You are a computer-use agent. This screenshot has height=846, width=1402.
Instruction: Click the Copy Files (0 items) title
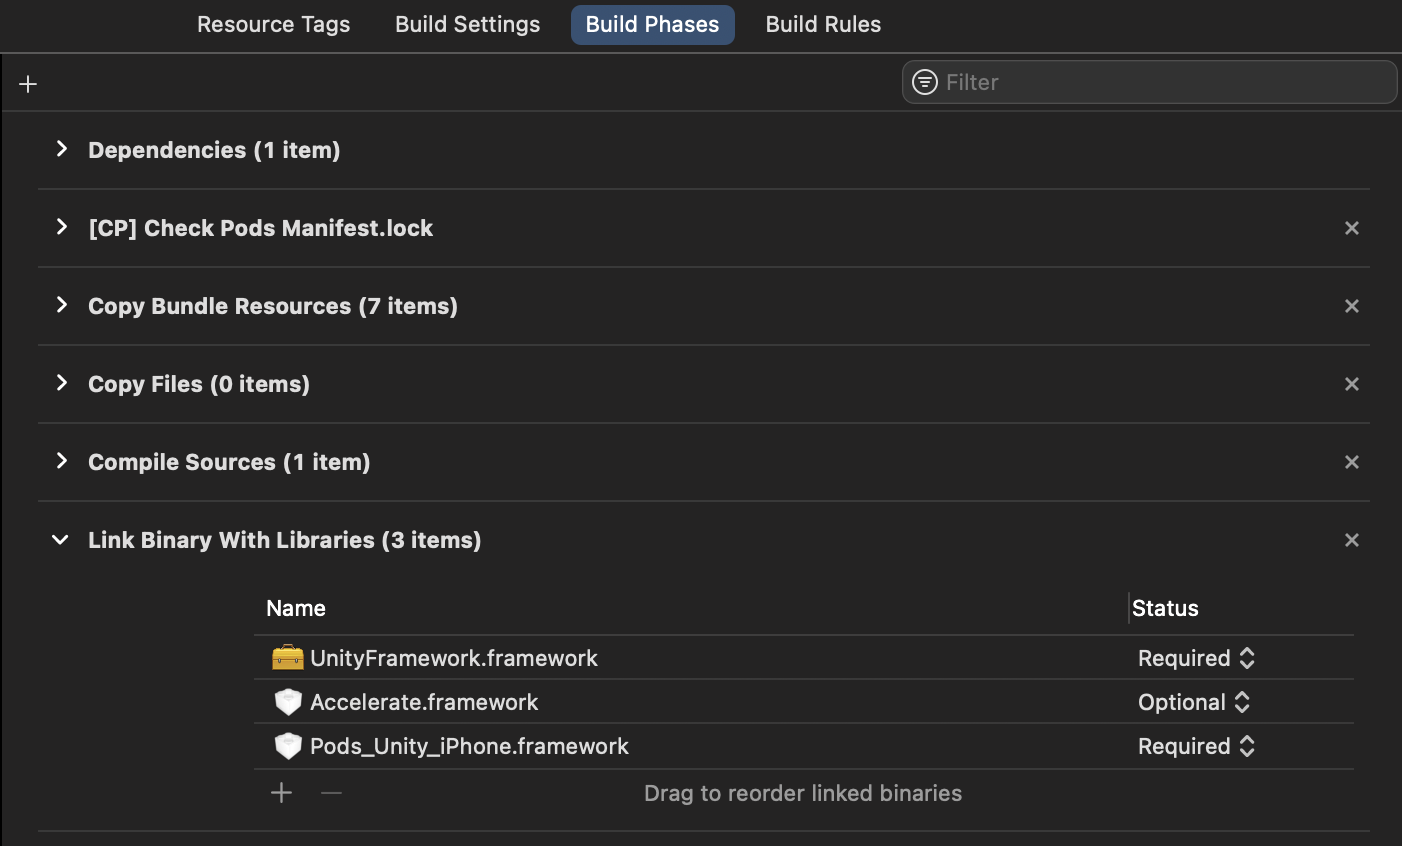[199, 384]
